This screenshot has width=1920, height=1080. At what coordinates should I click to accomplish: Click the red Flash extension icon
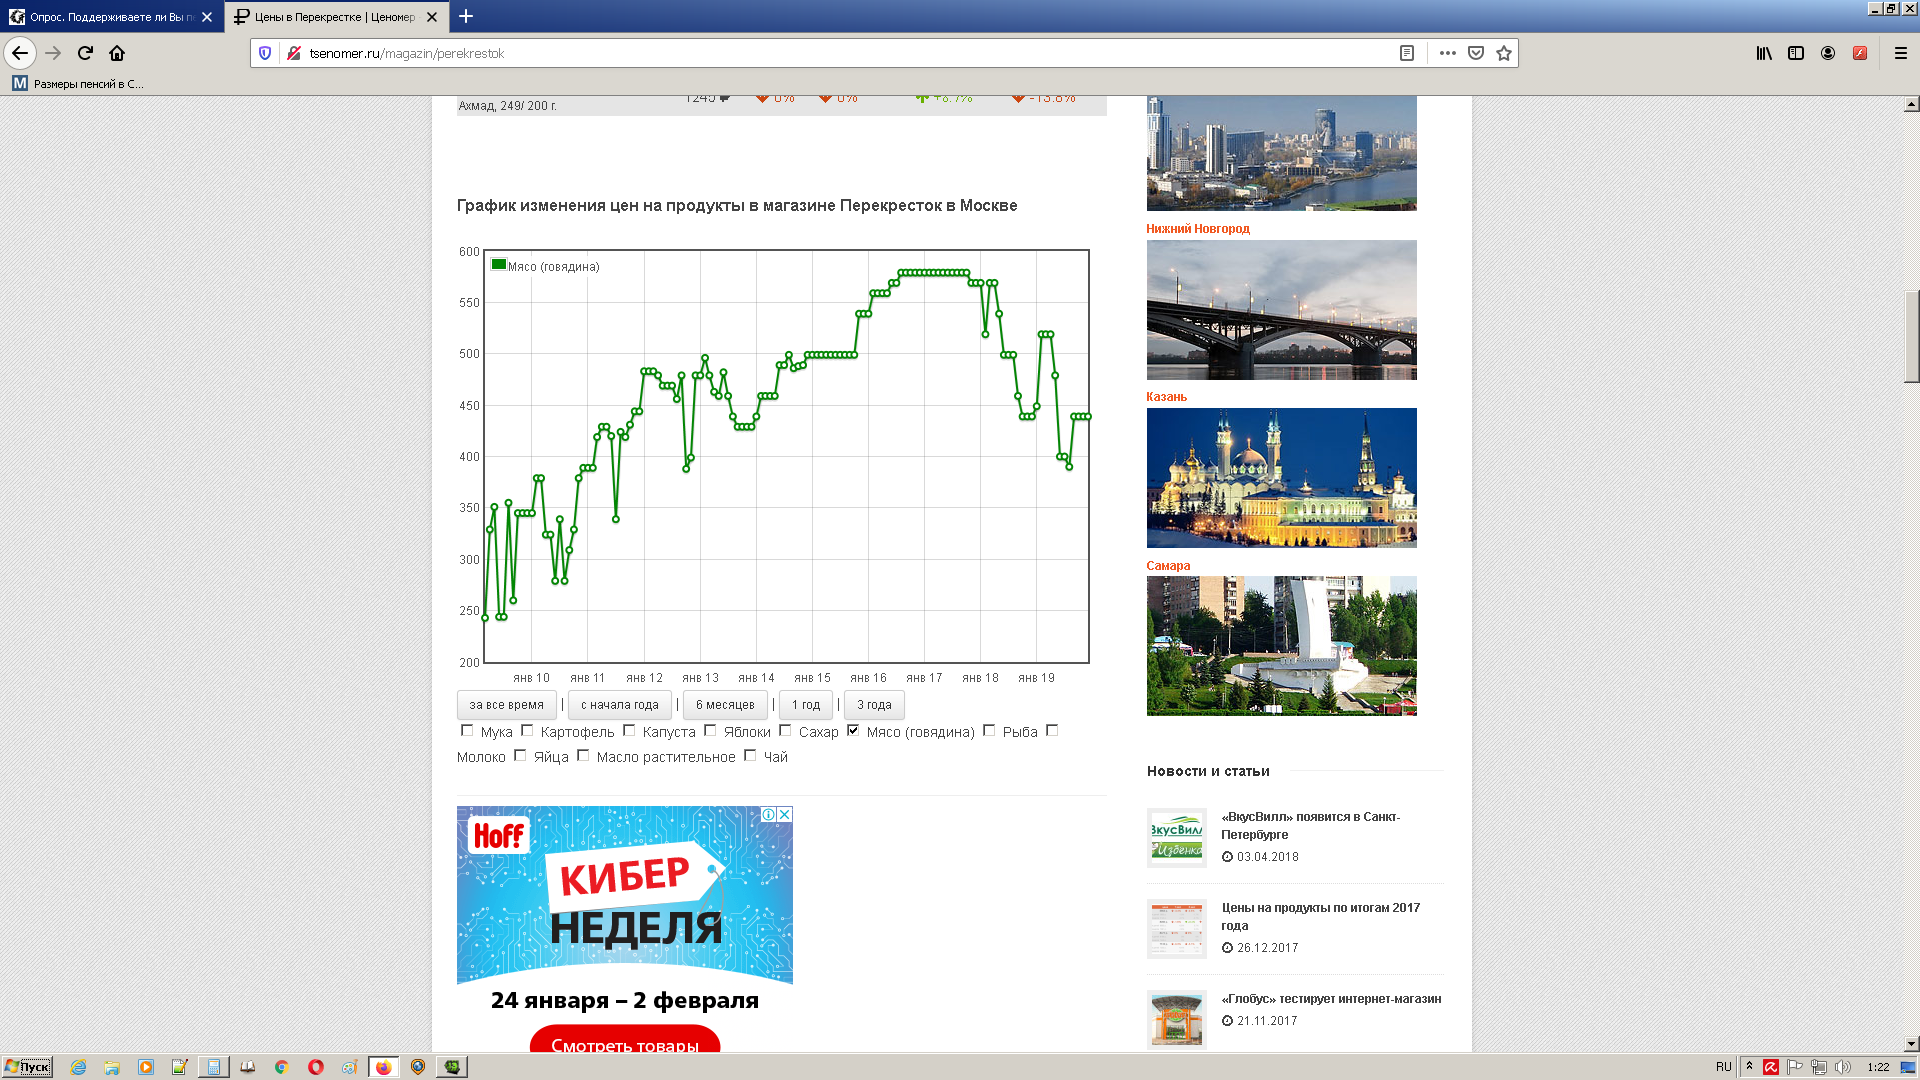pyautogui.click(x=1860, y=53)
